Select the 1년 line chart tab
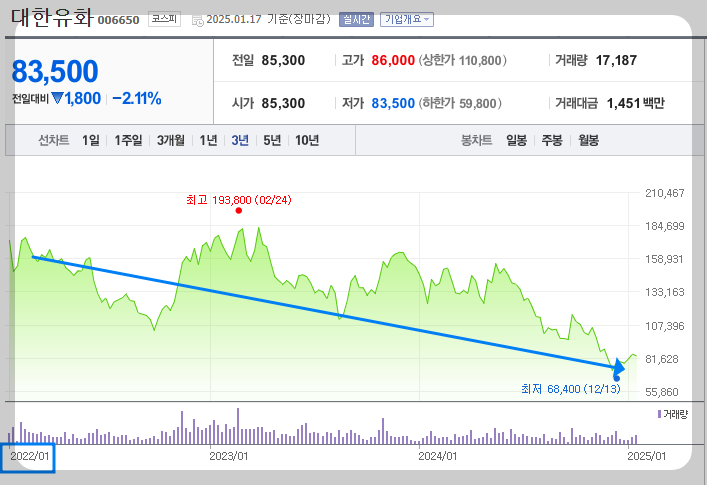This screenshot has width=707, height=485. [208, 140]
